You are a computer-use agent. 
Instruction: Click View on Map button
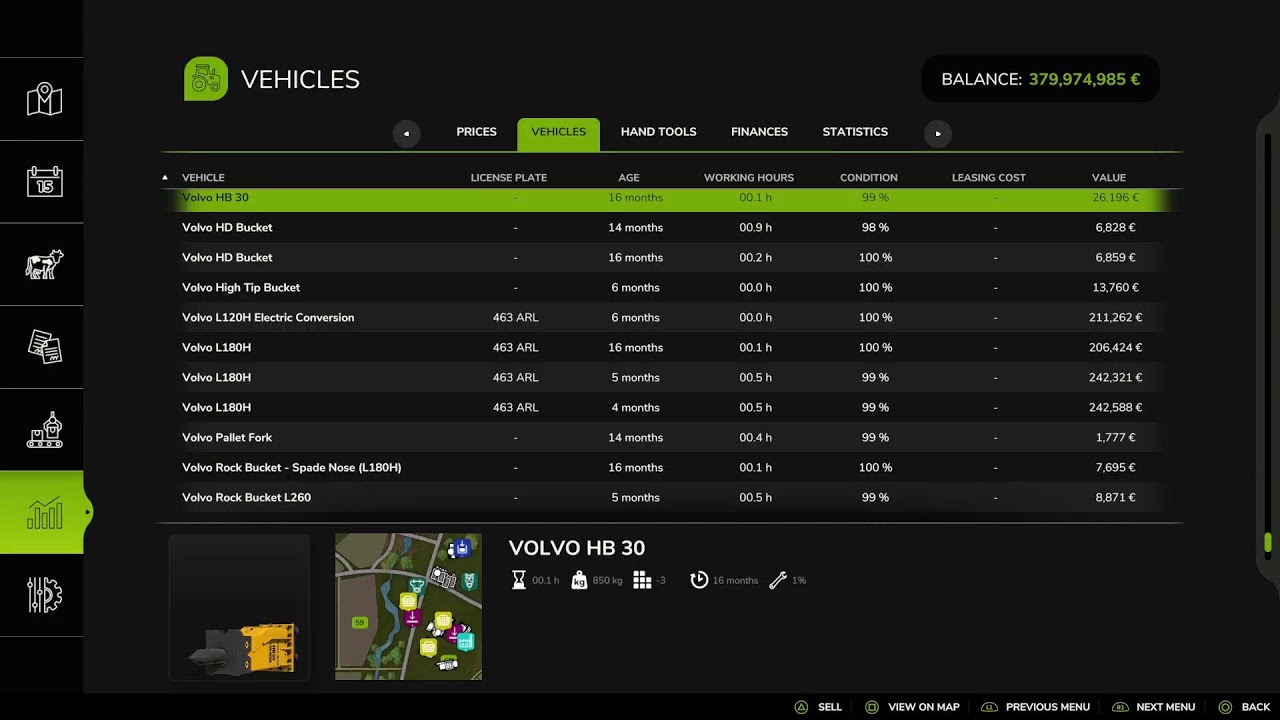(912, 707)
